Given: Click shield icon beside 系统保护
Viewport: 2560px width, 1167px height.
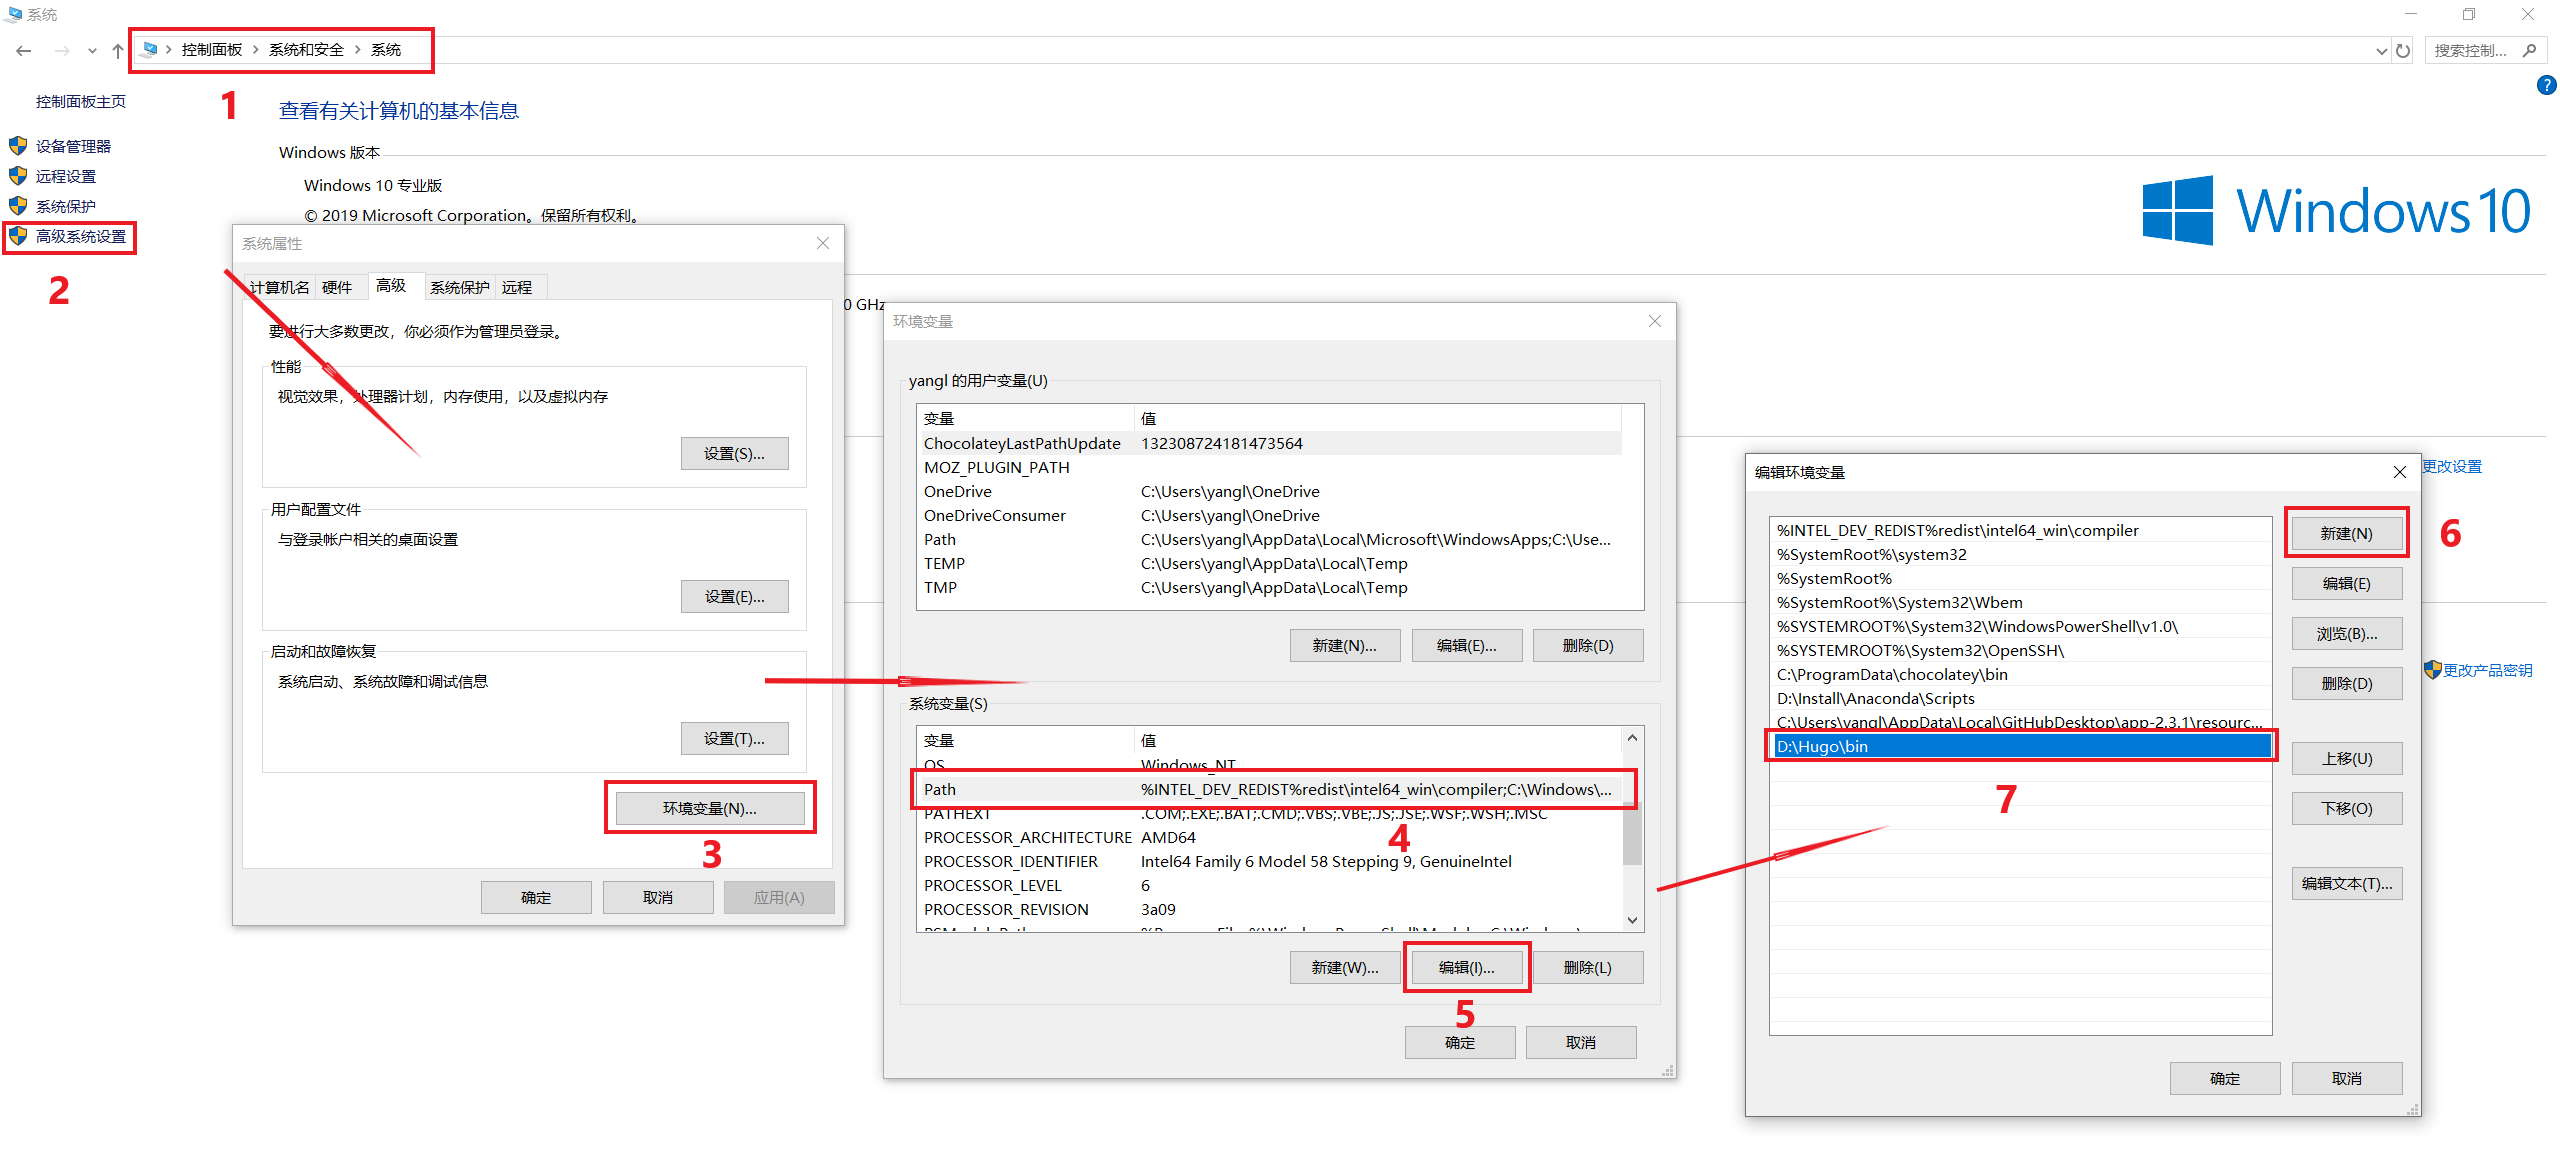Looking at the screenshot, I should coord(18,205).
